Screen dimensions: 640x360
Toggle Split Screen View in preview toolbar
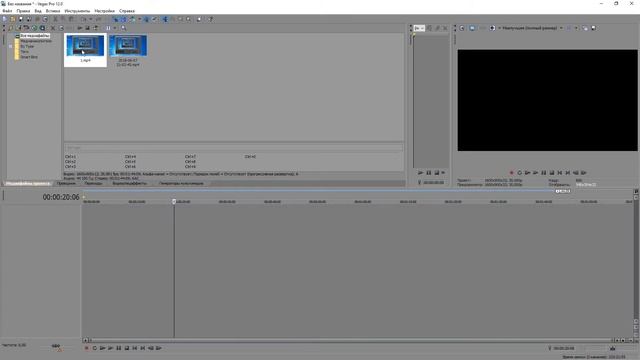coord(492,28)
